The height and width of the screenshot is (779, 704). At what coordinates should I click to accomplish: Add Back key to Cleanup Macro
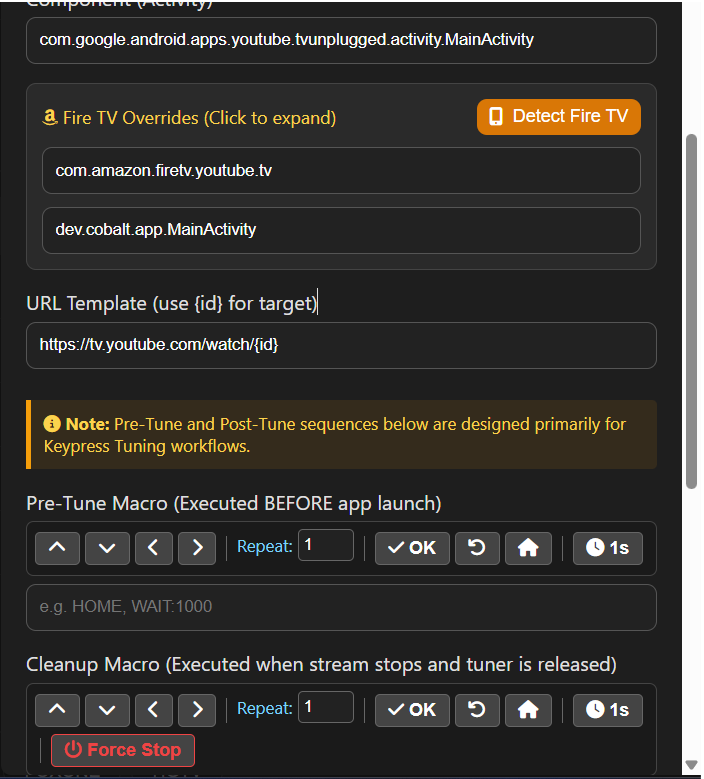[477, 710]
